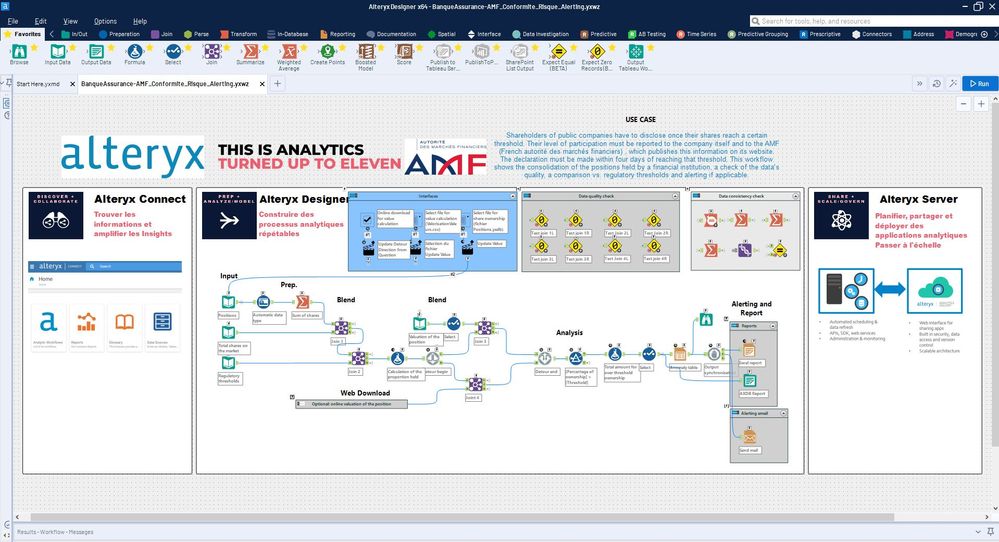Collapse the Interfaces container
999x542 pixels.
[512, 196]
